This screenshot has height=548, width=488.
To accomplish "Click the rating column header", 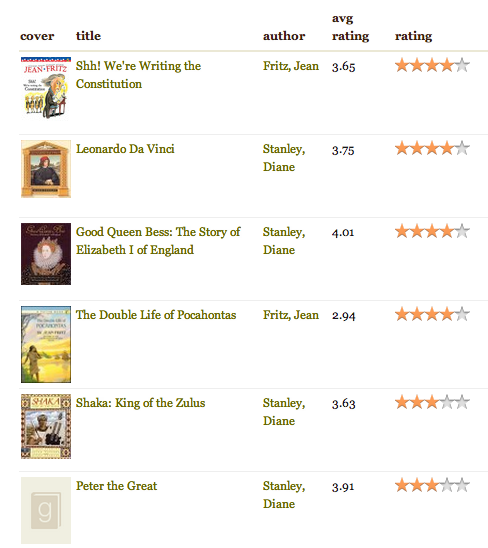I will [x=413, y=36].
